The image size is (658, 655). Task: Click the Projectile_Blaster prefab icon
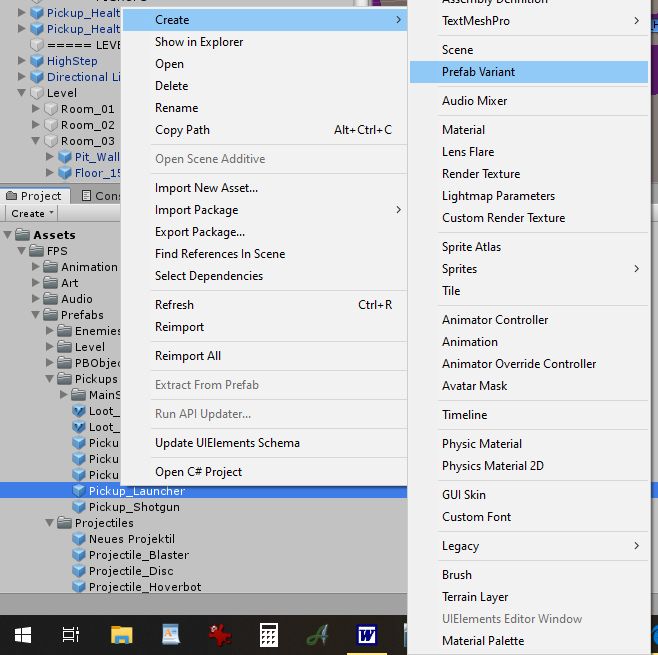pos(79,555)
